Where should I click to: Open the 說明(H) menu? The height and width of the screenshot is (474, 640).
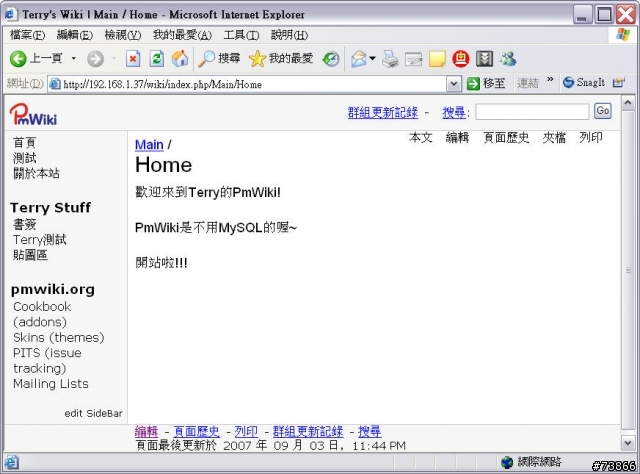[289, 36]
